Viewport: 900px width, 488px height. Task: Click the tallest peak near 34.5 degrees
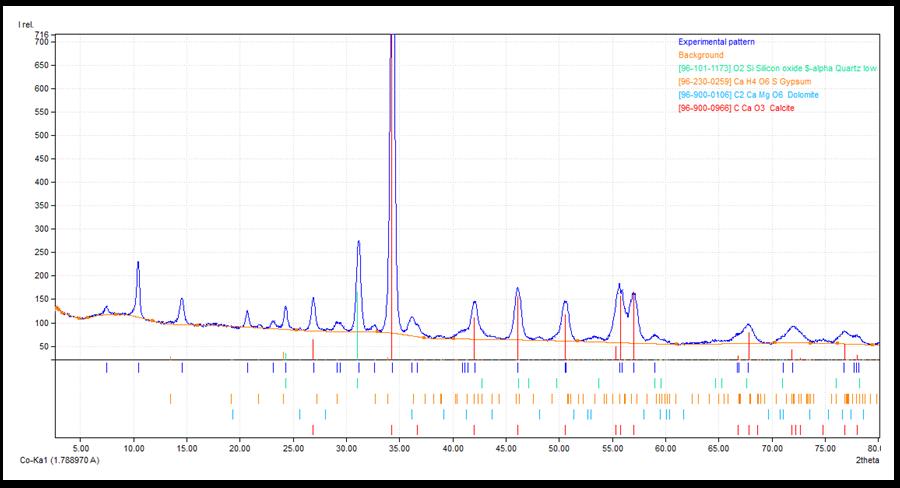[392, 40]
